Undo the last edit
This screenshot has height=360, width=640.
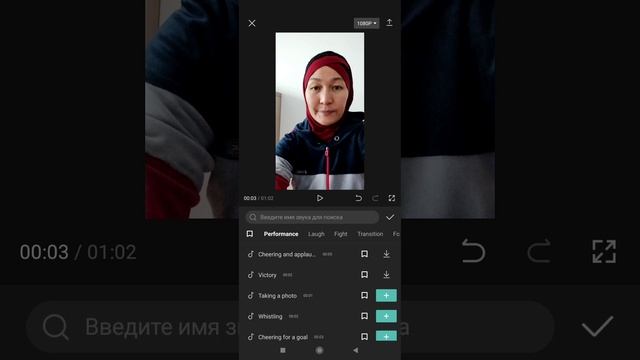tap(358, 198)
